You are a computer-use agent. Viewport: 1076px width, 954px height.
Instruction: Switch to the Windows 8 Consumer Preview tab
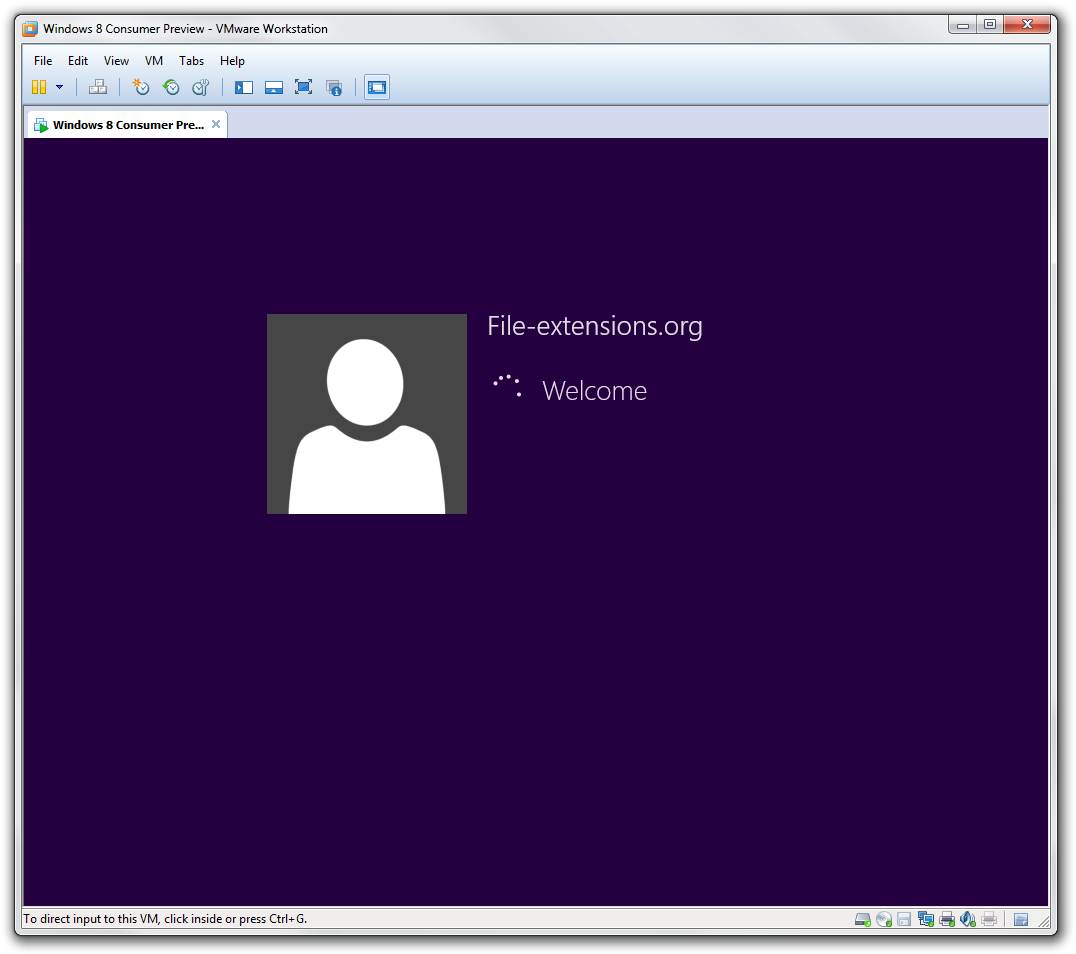pyautogui.click(x=120, y=124)
